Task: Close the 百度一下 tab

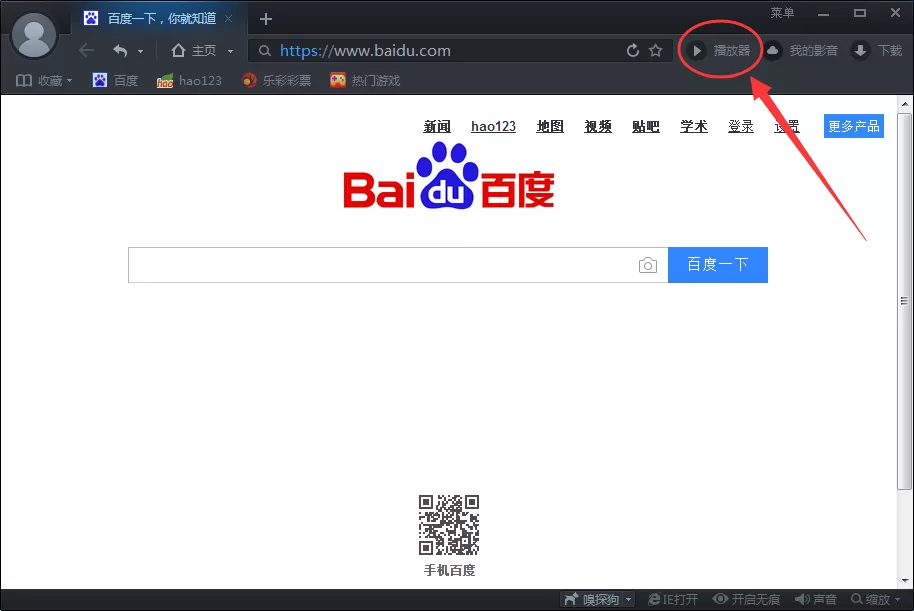Action: tap(228, 19)
